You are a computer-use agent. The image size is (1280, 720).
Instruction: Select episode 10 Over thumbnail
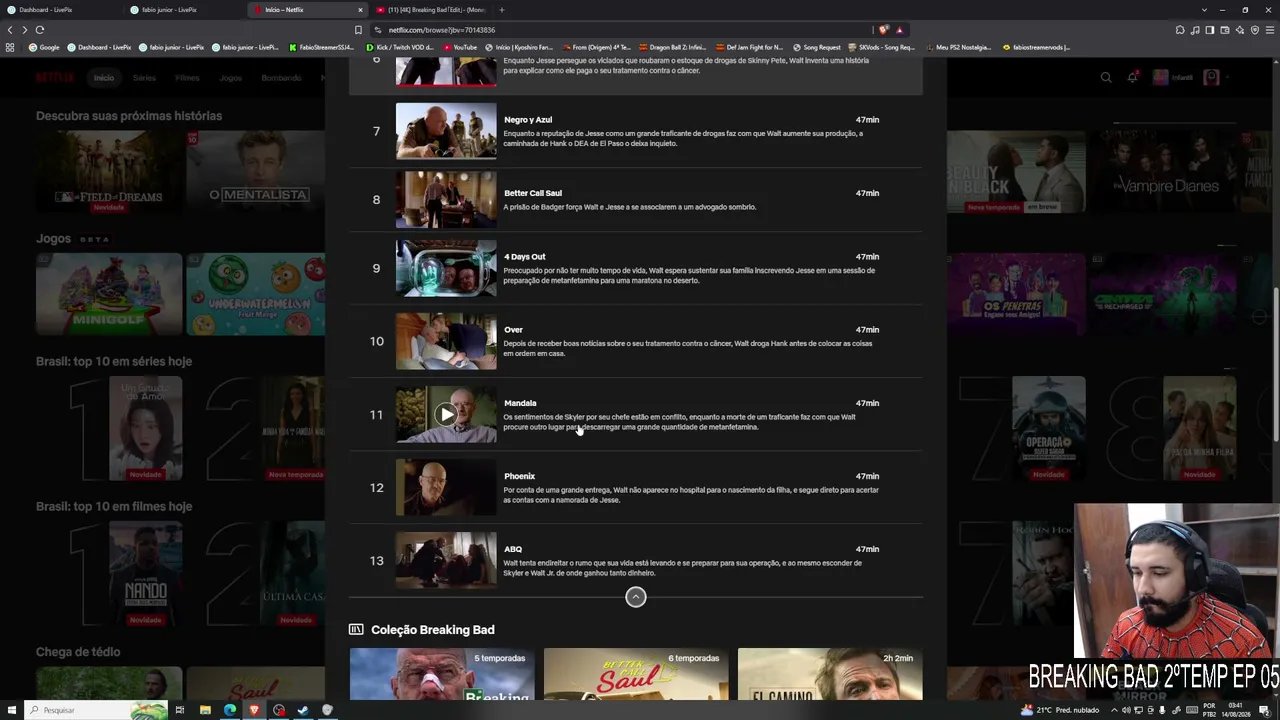click(446, 341)
